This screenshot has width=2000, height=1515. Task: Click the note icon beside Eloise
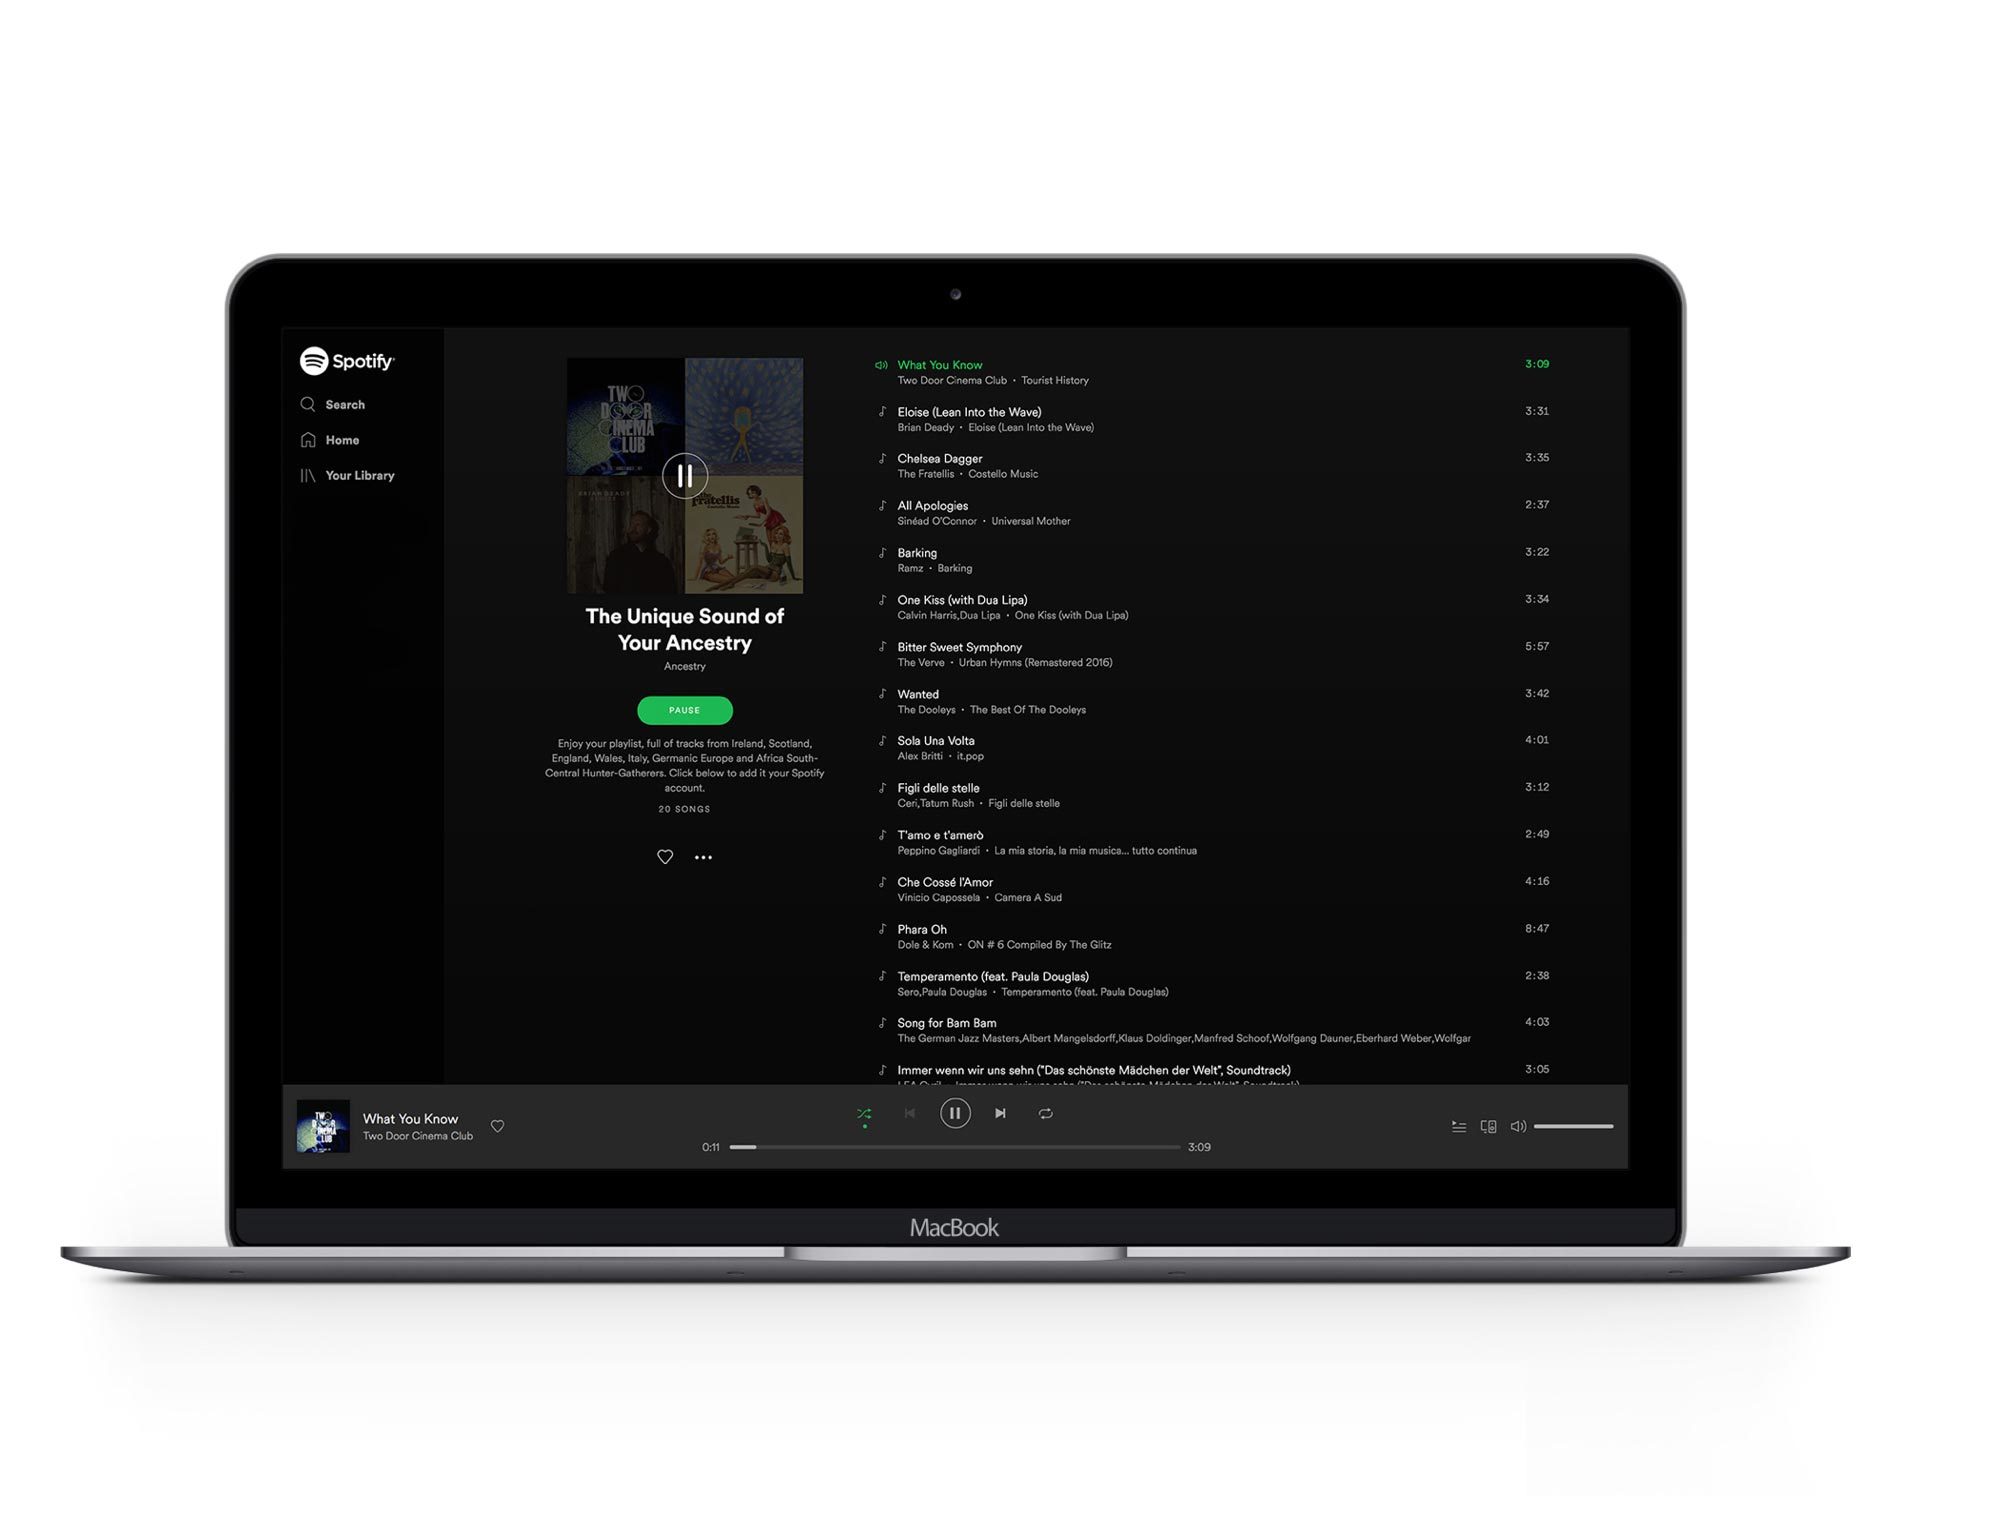882,411
